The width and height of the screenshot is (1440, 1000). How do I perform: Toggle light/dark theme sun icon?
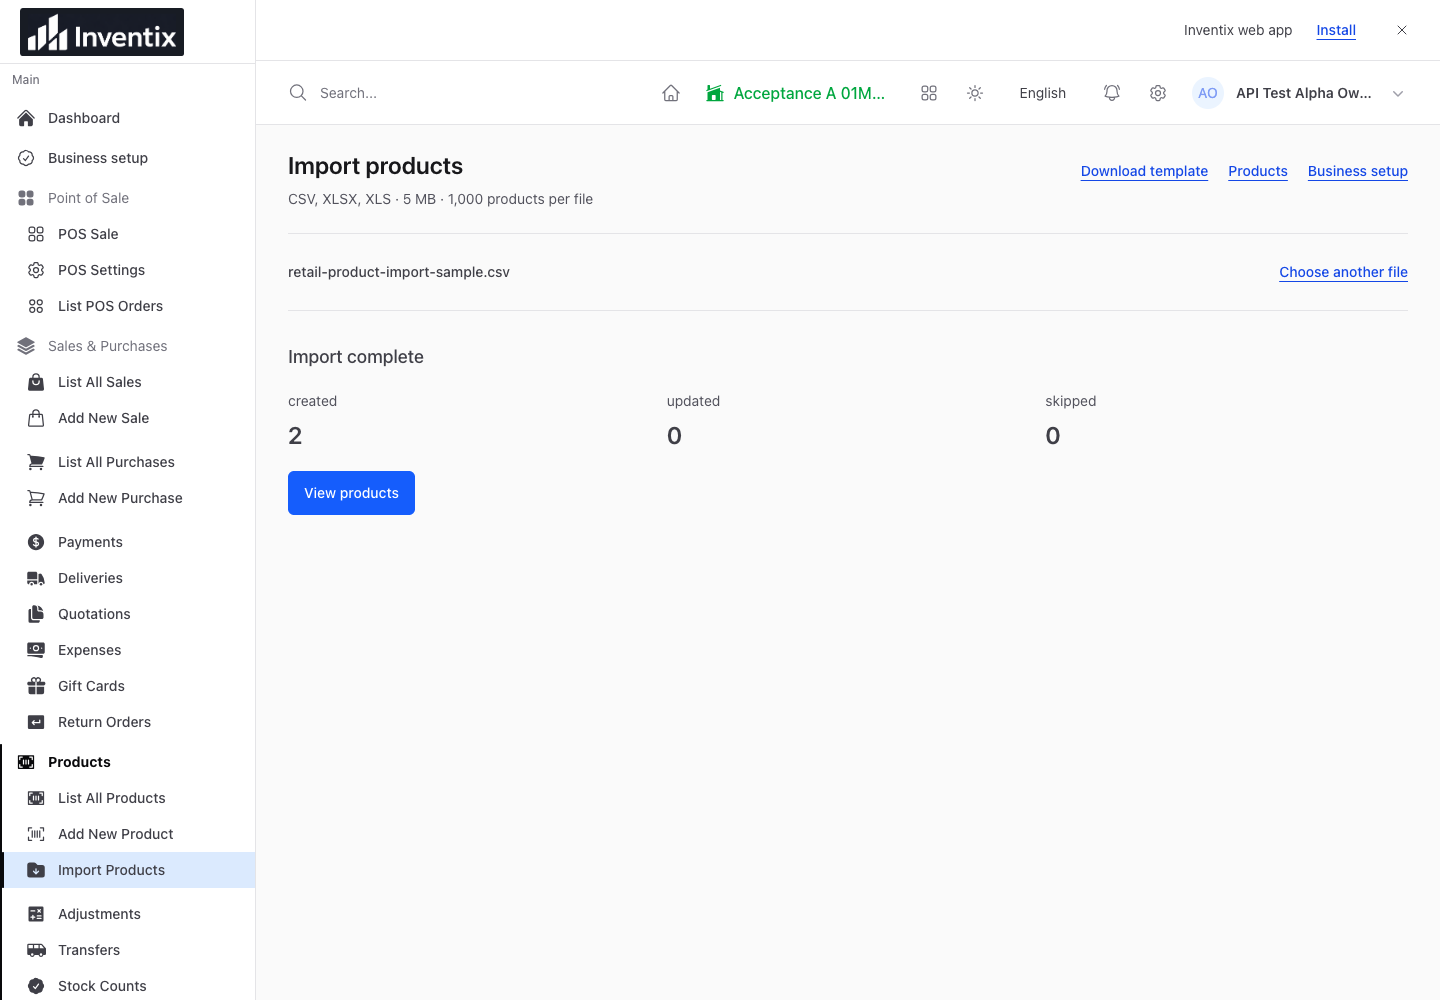[975, 93]
